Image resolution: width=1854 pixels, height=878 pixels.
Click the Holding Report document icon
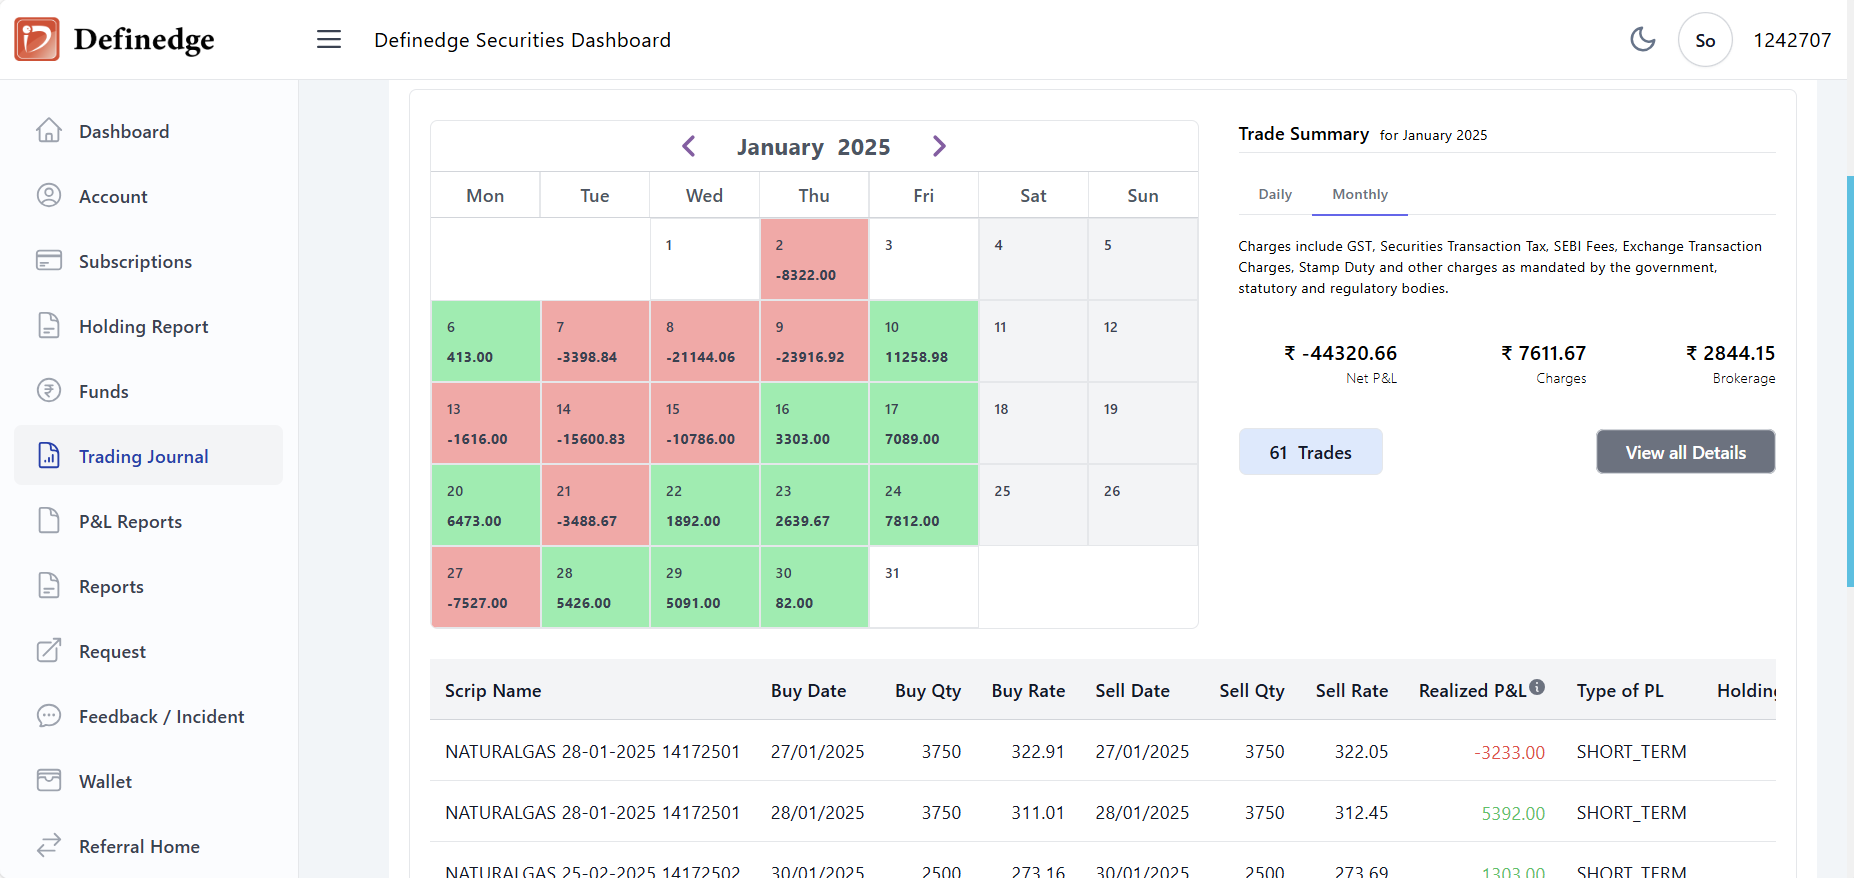coord(49,326)
